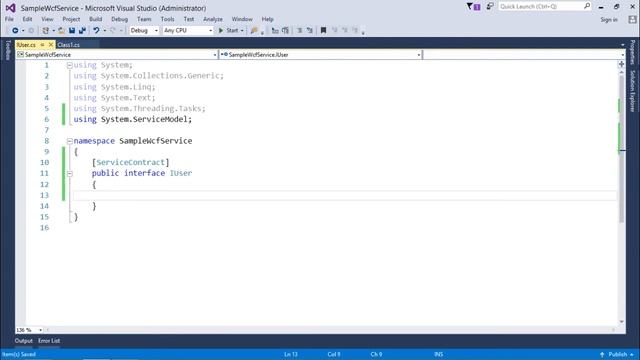Click the increase indent toolbar icon
The width and height of the screenshot is (640, 360).
point(309,31)
